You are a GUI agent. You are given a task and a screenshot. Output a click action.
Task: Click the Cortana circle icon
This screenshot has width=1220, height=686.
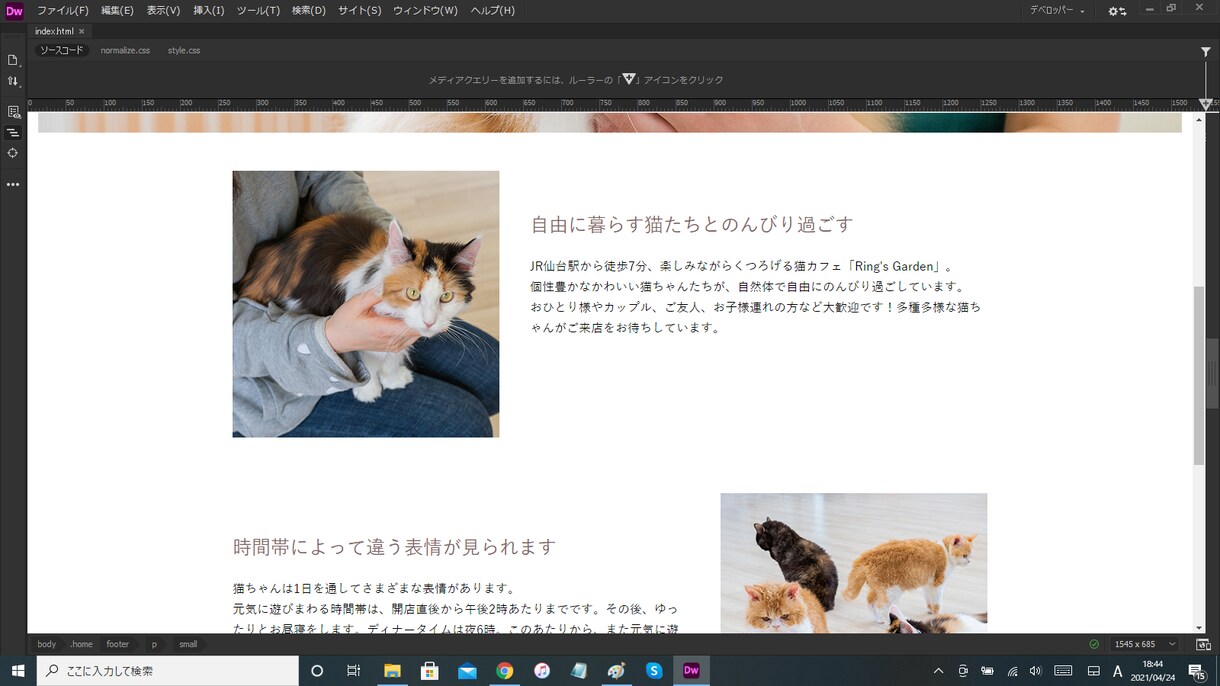click(x=317, y=671)
